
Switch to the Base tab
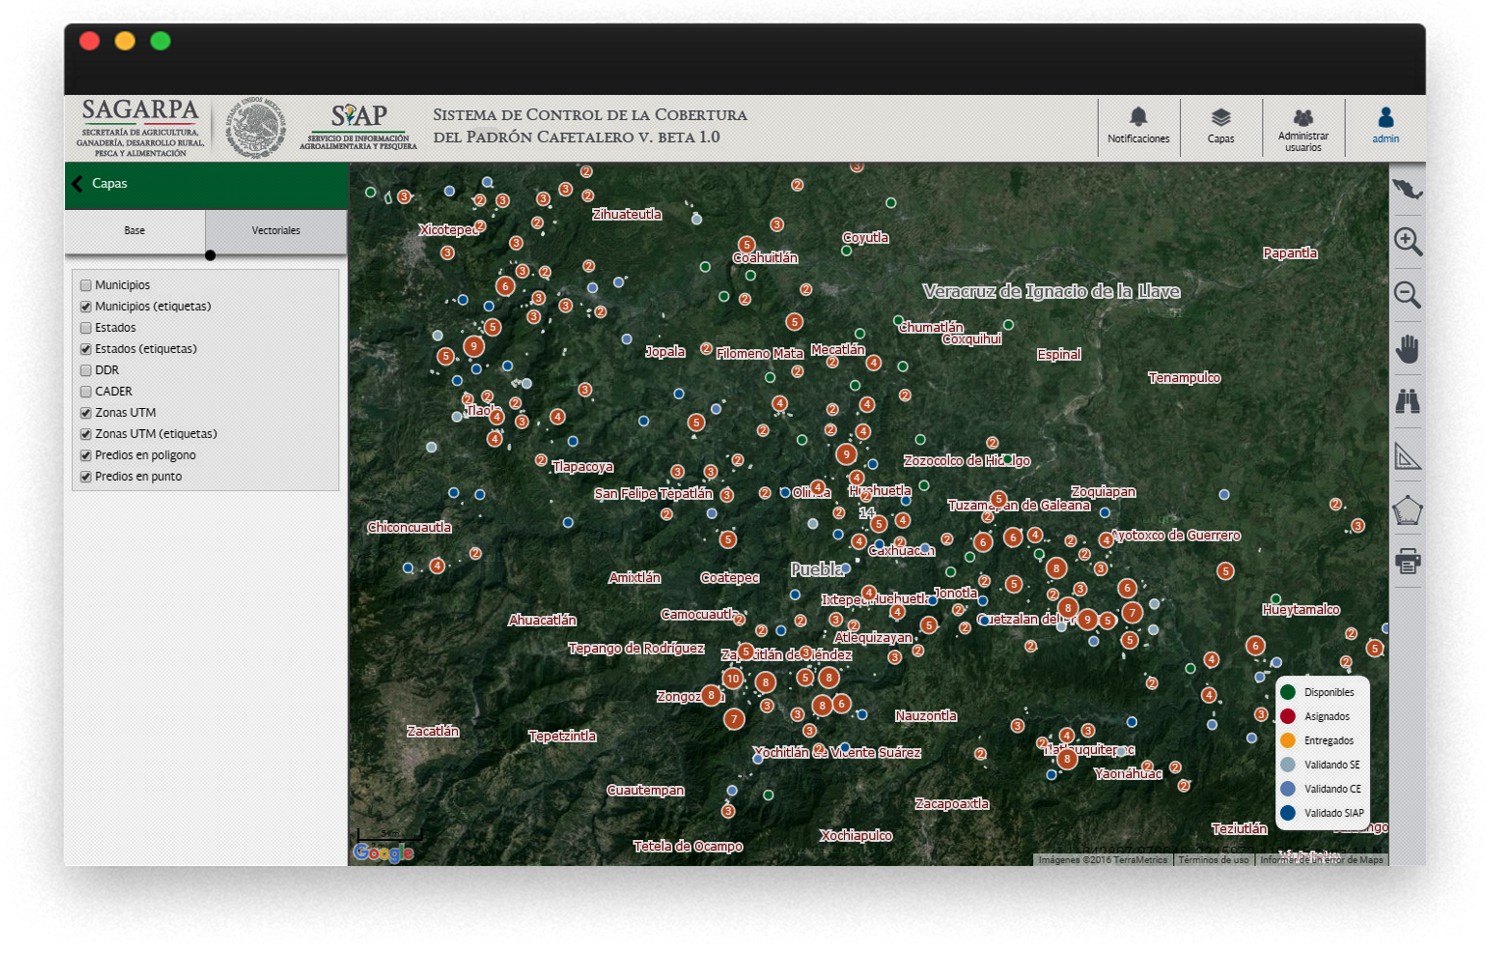click(x=135, y=231)
